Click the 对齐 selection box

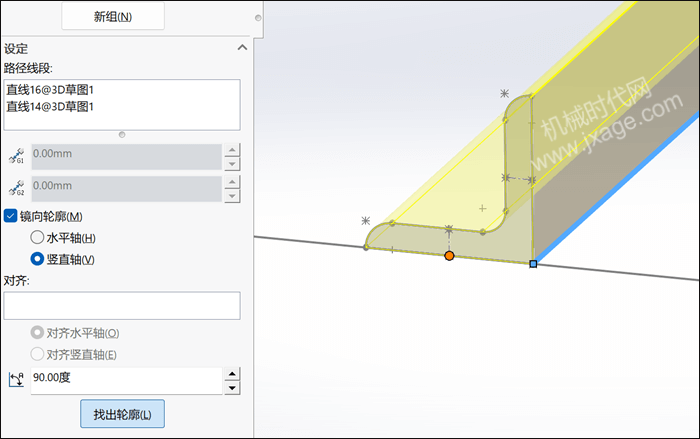point(122,305)
